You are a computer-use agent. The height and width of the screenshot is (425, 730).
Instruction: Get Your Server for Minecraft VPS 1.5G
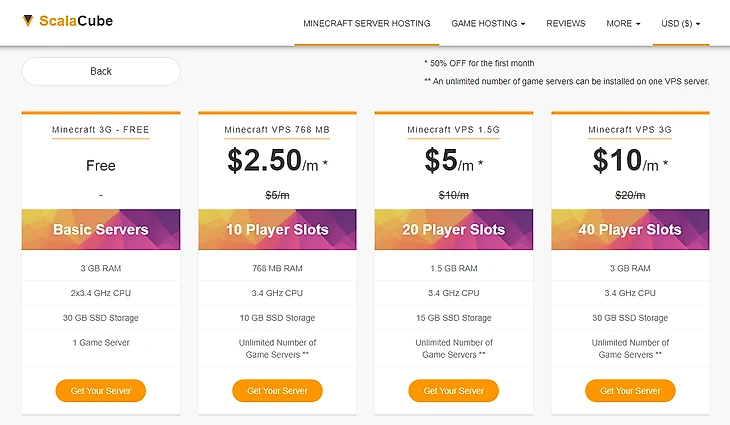[x=453, y=390]
